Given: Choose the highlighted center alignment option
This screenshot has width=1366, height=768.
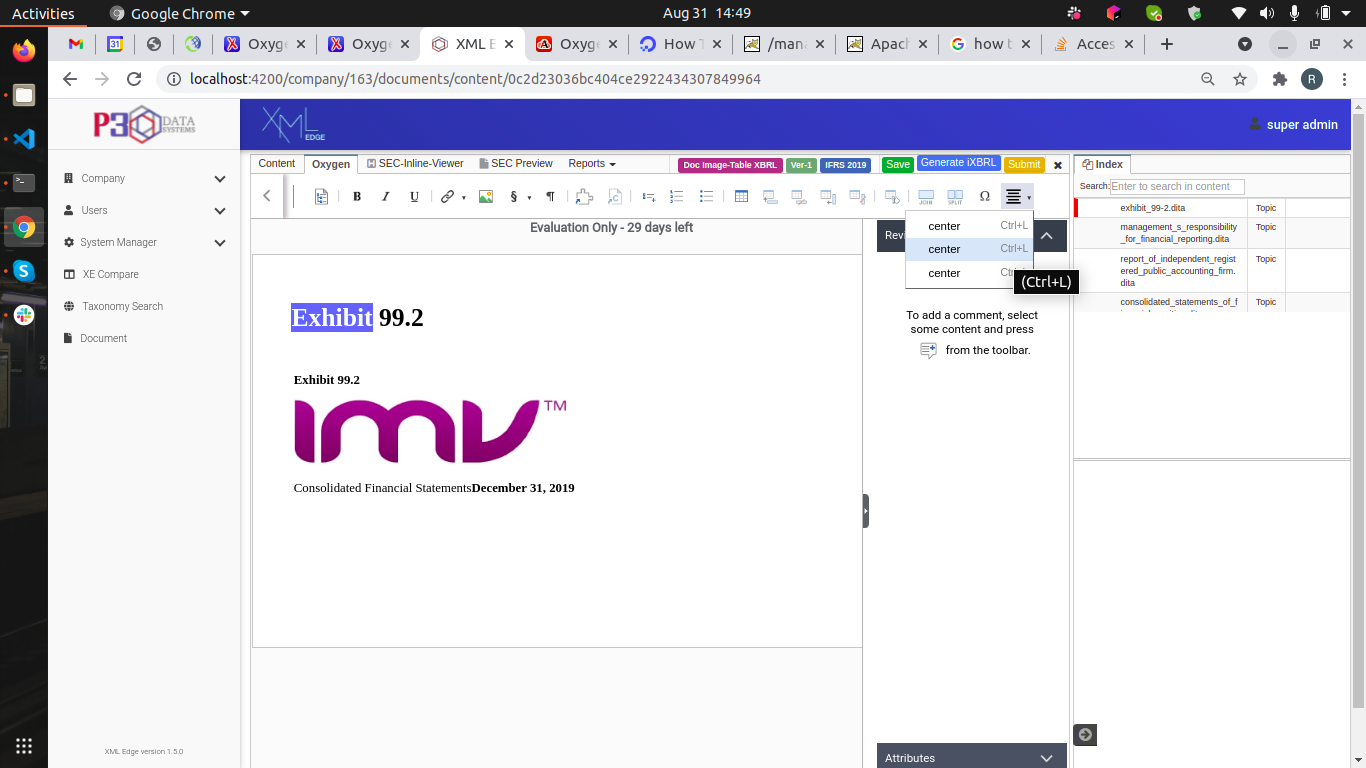Looking at the screenshot, I should (969, 249).
